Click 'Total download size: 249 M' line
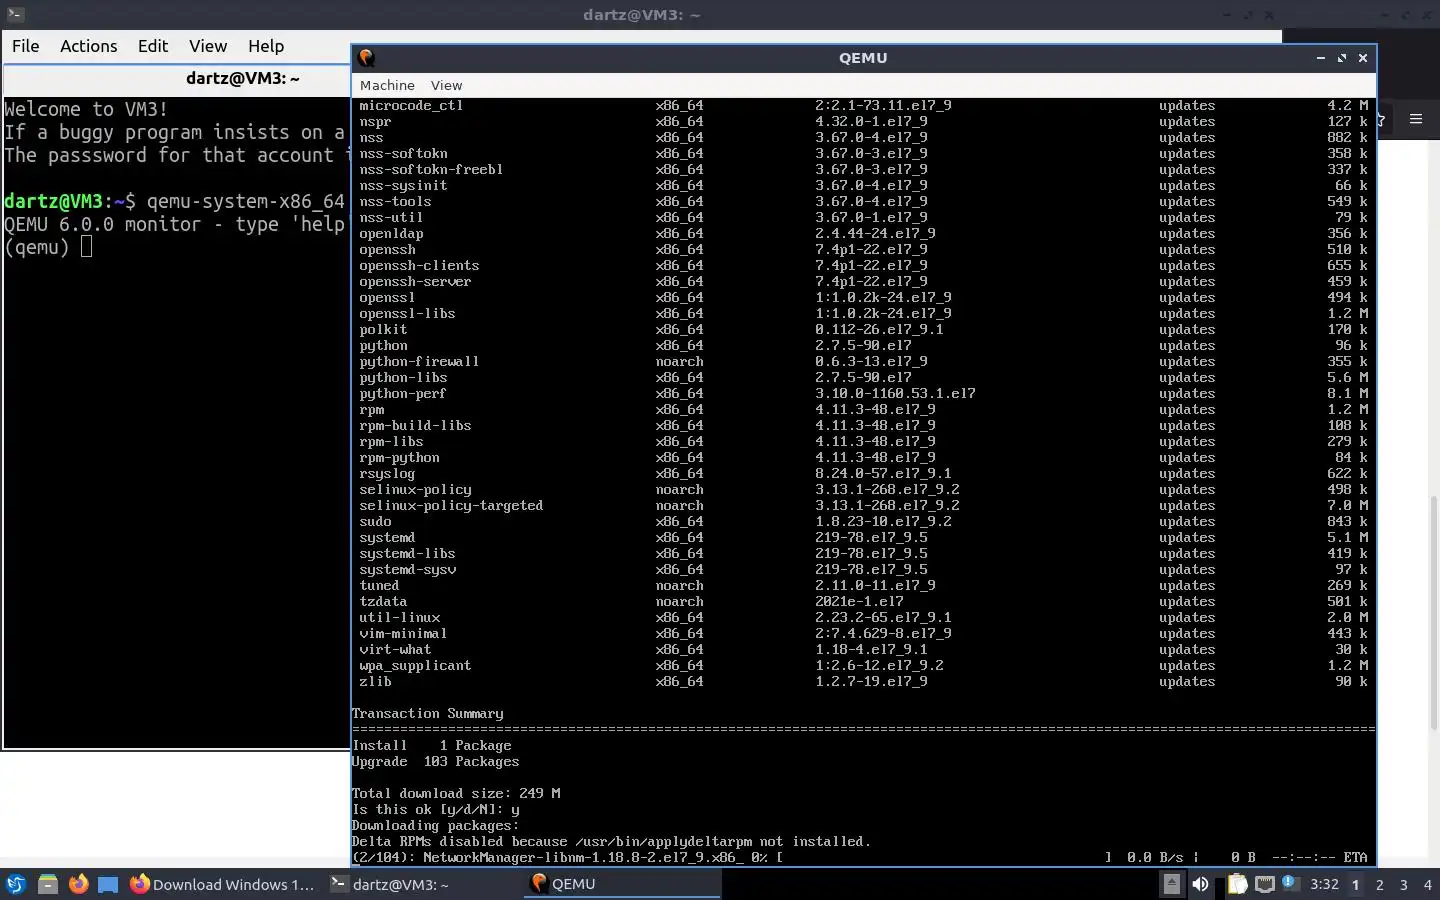Screen dimensions: 1440x900 [x=455, y=793]
